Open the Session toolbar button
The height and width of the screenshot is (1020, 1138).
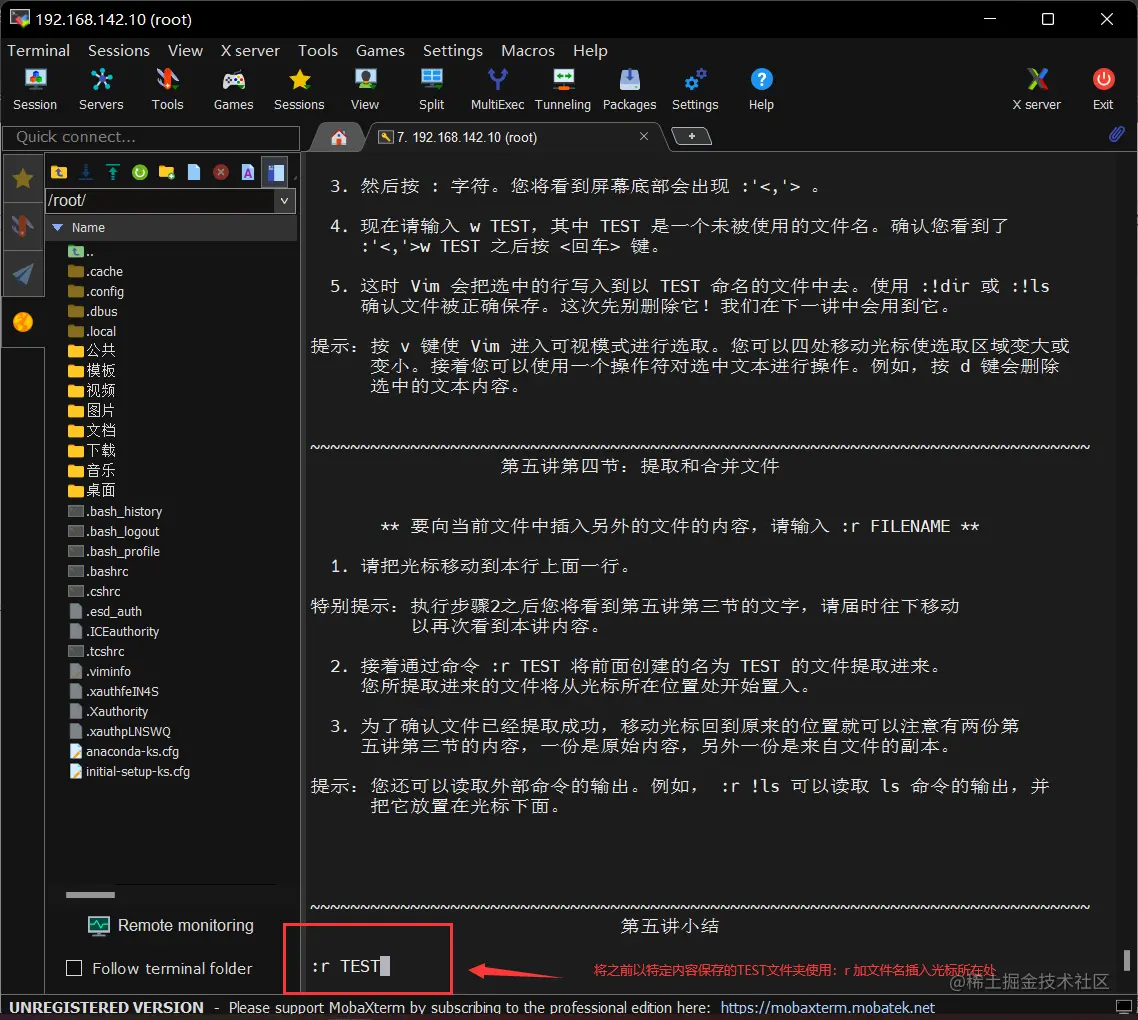35,89
